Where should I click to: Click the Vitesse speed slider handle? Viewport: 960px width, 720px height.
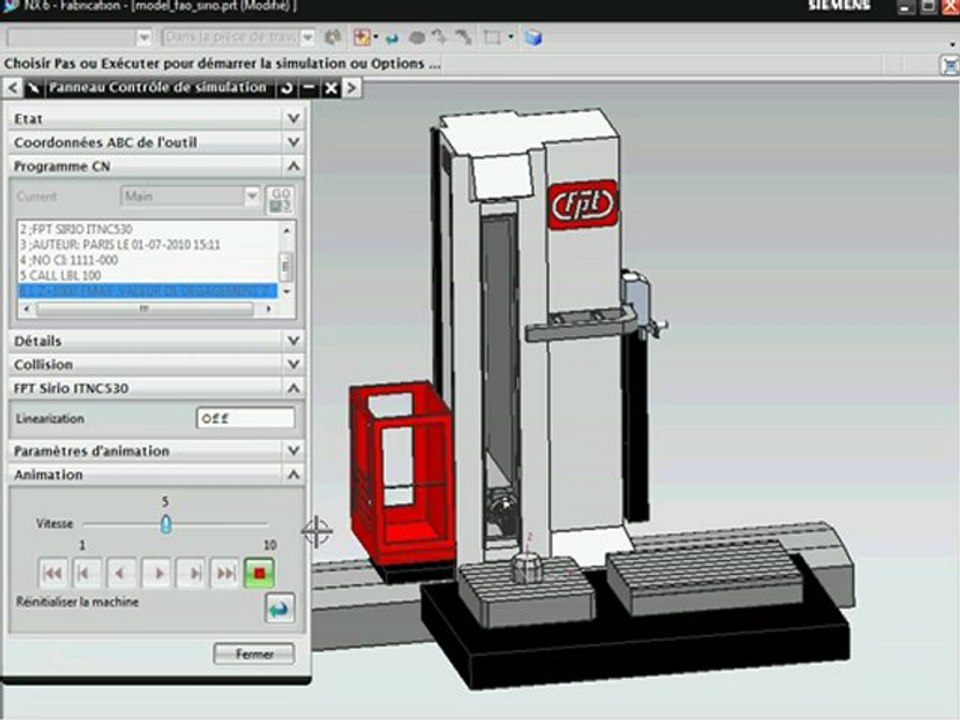click(165, 524)
